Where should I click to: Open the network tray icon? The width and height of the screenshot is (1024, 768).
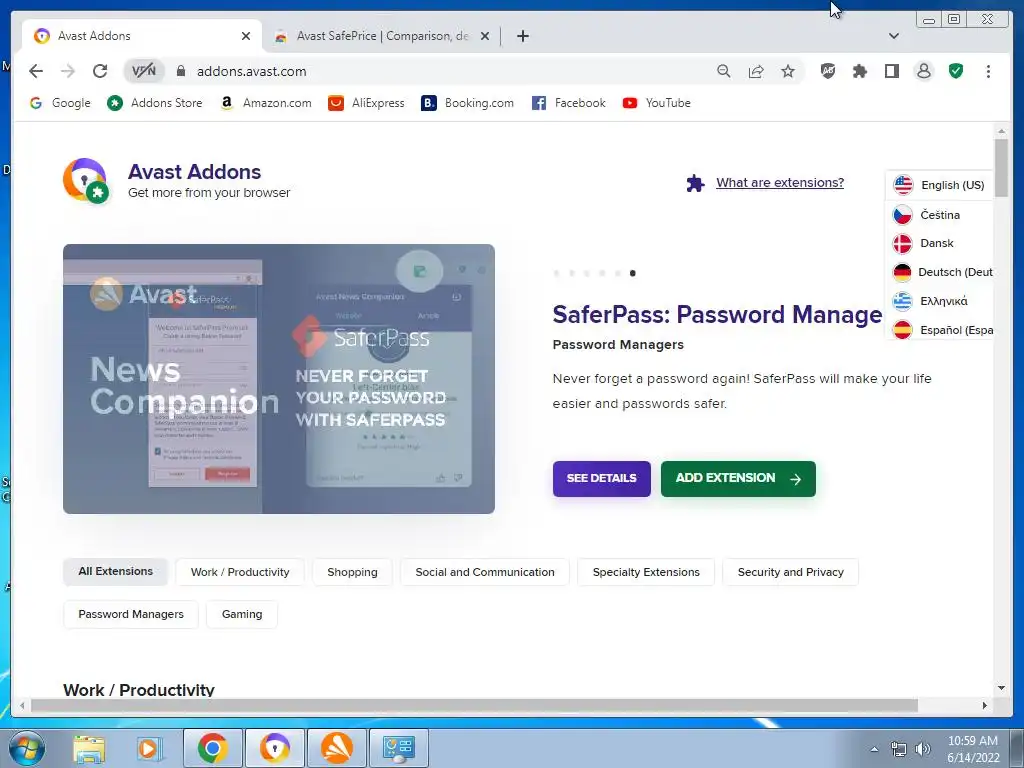(899, 749)
